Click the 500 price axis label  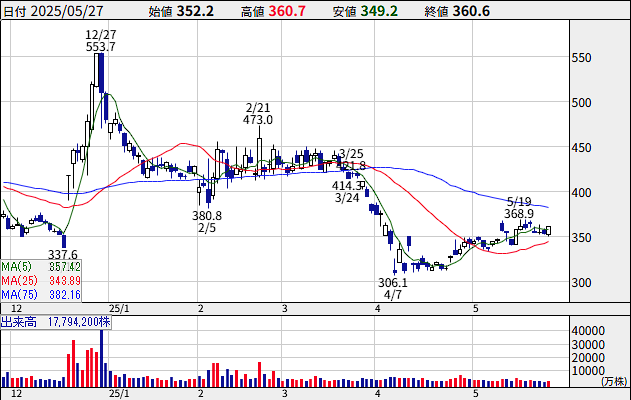[582, 103]
